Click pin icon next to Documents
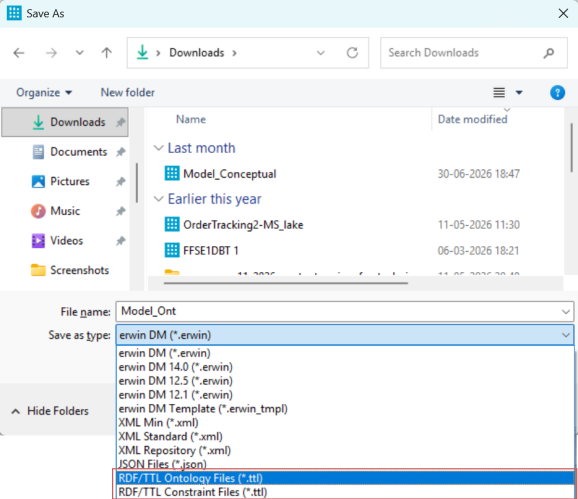 coord(121,152)
